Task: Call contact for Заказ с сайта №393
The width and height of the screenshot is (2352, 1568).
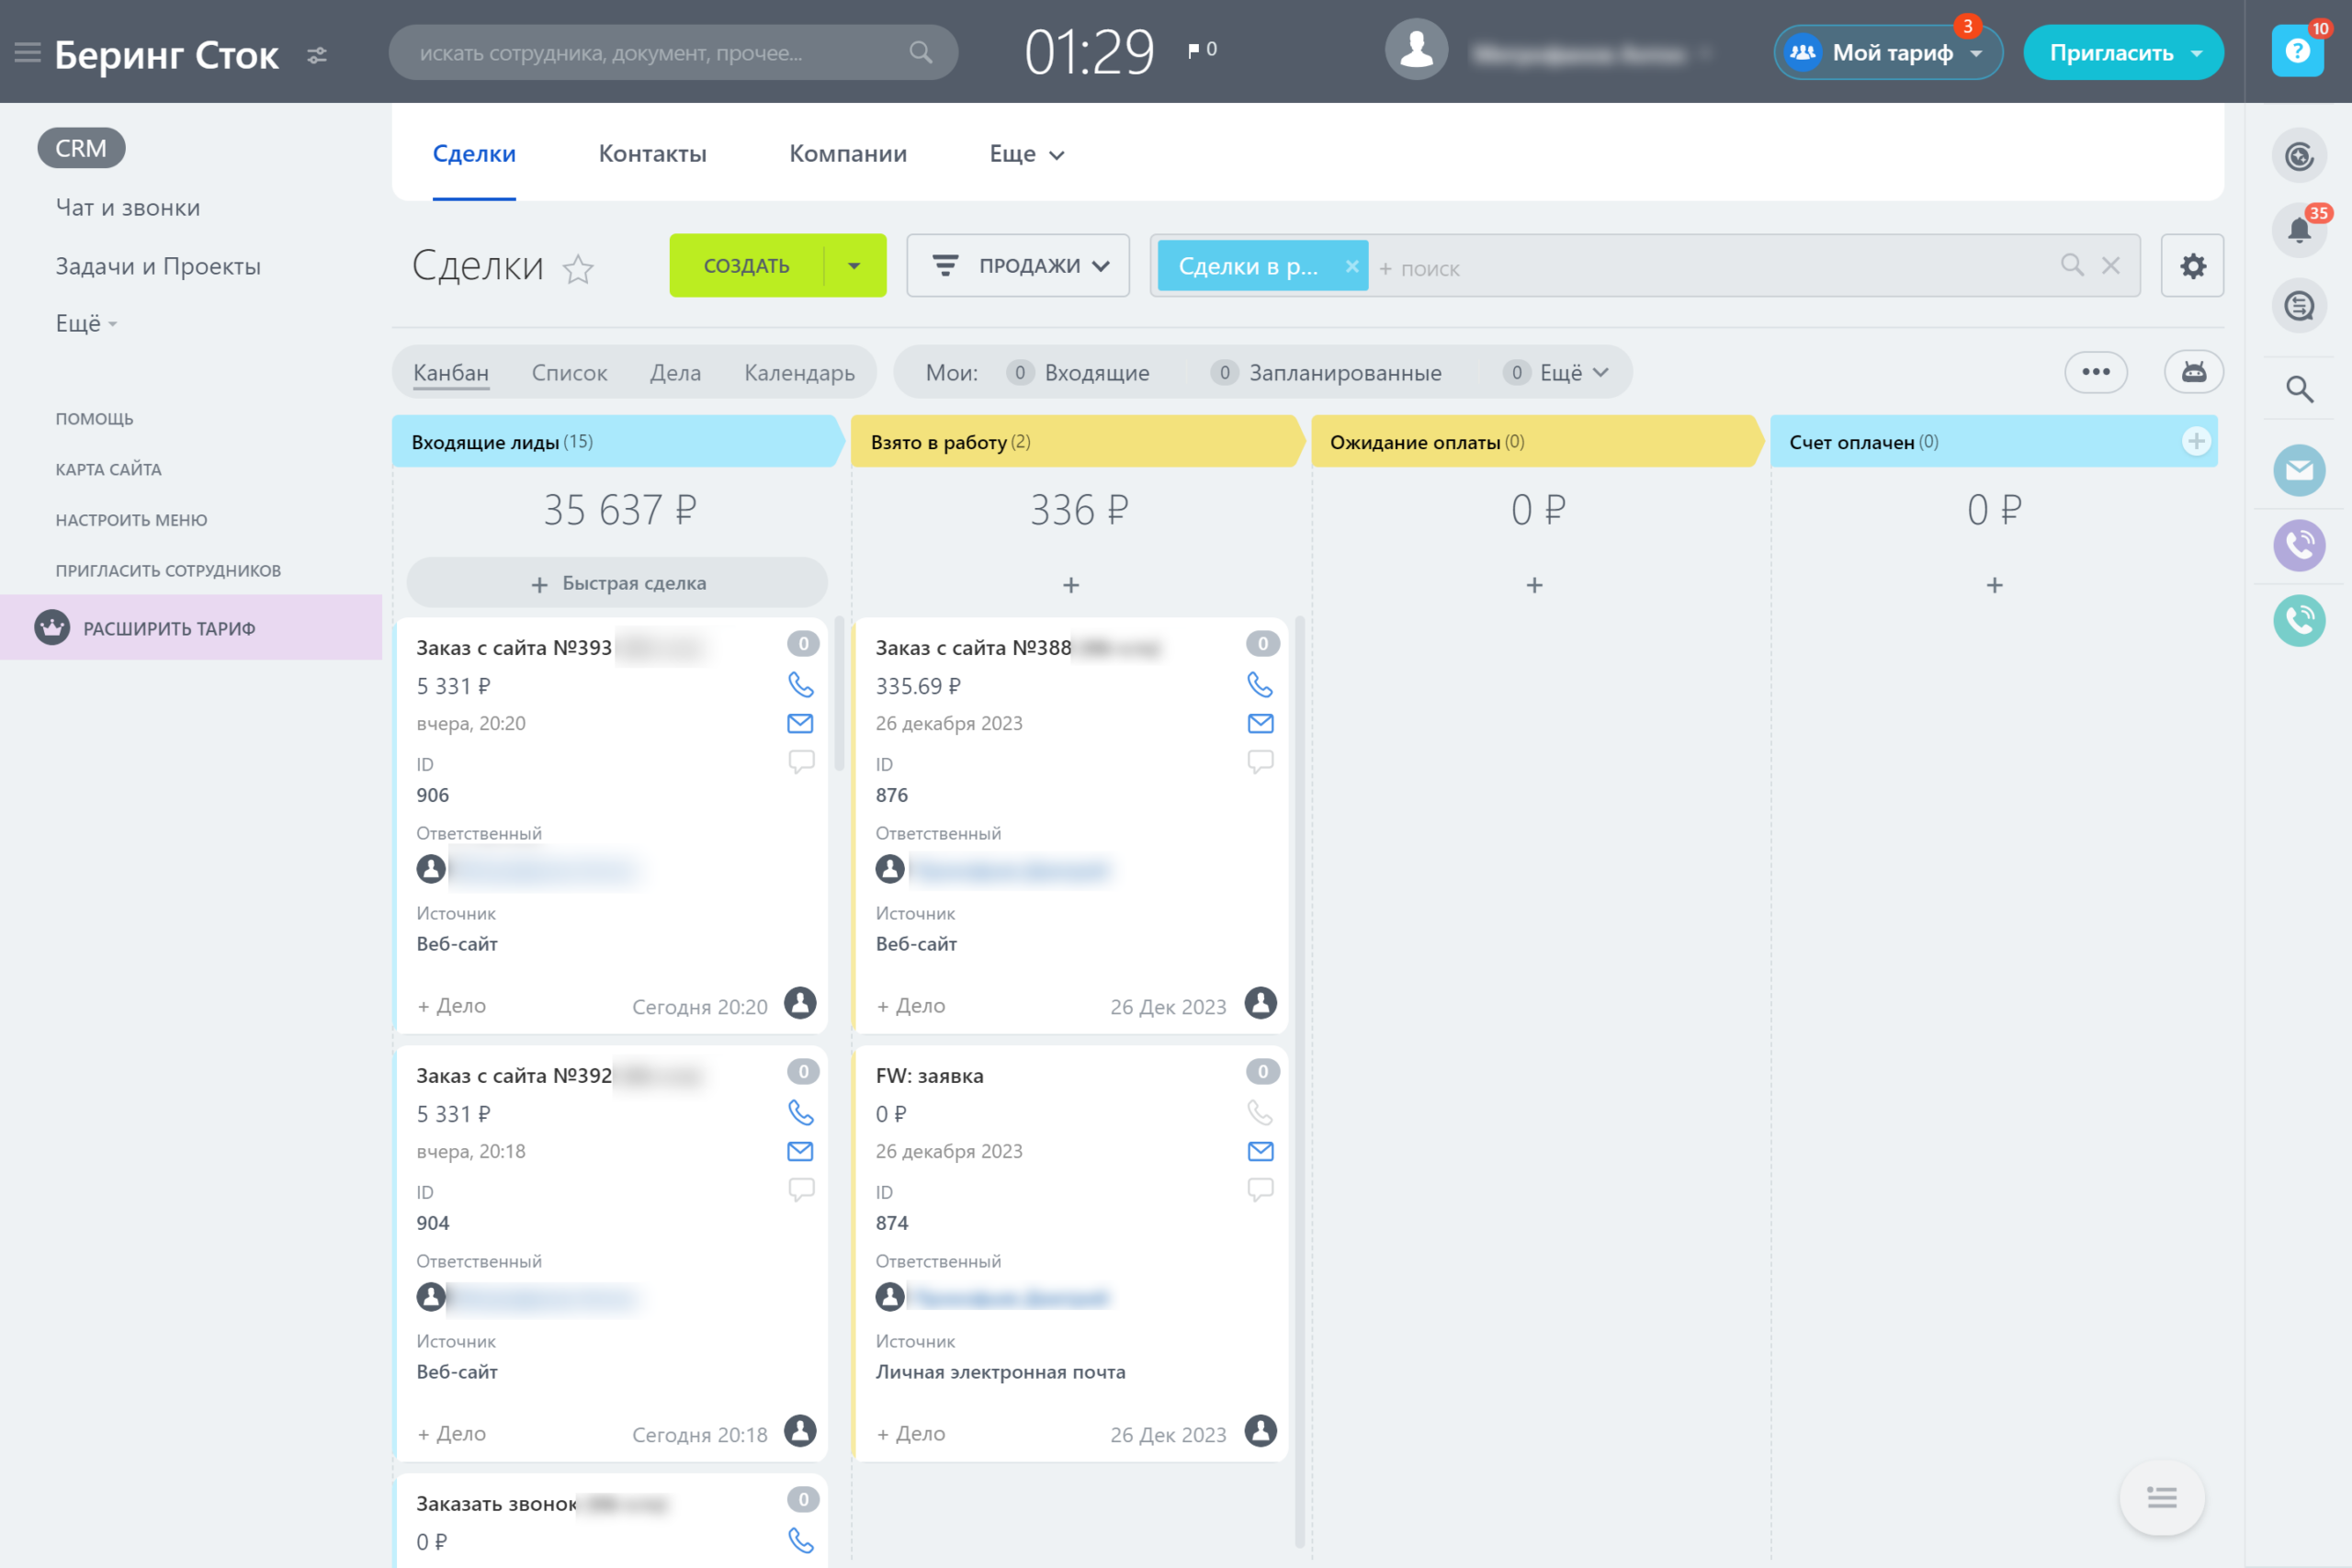Action: [x=800, y=685]
